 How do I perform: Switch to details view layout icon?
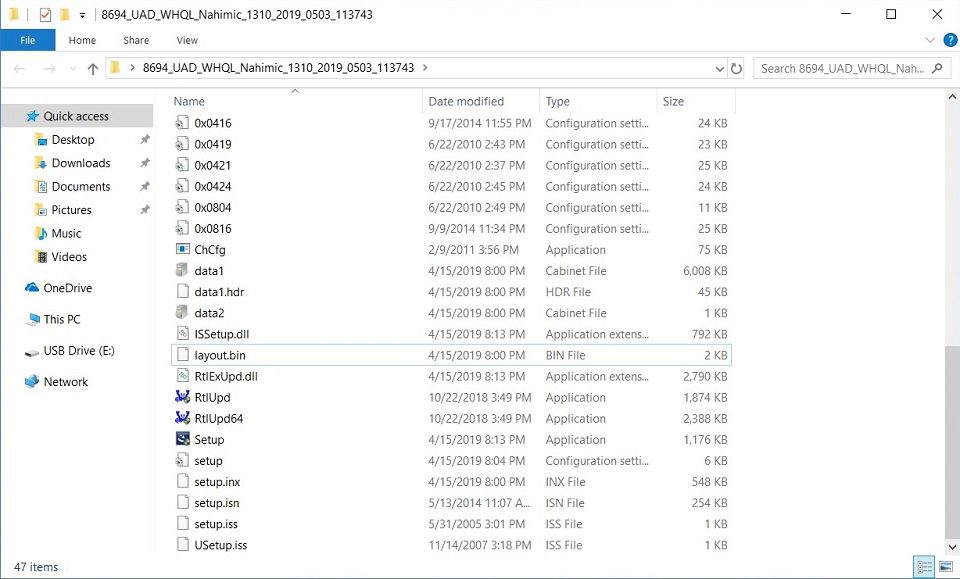tap(924, 566)
